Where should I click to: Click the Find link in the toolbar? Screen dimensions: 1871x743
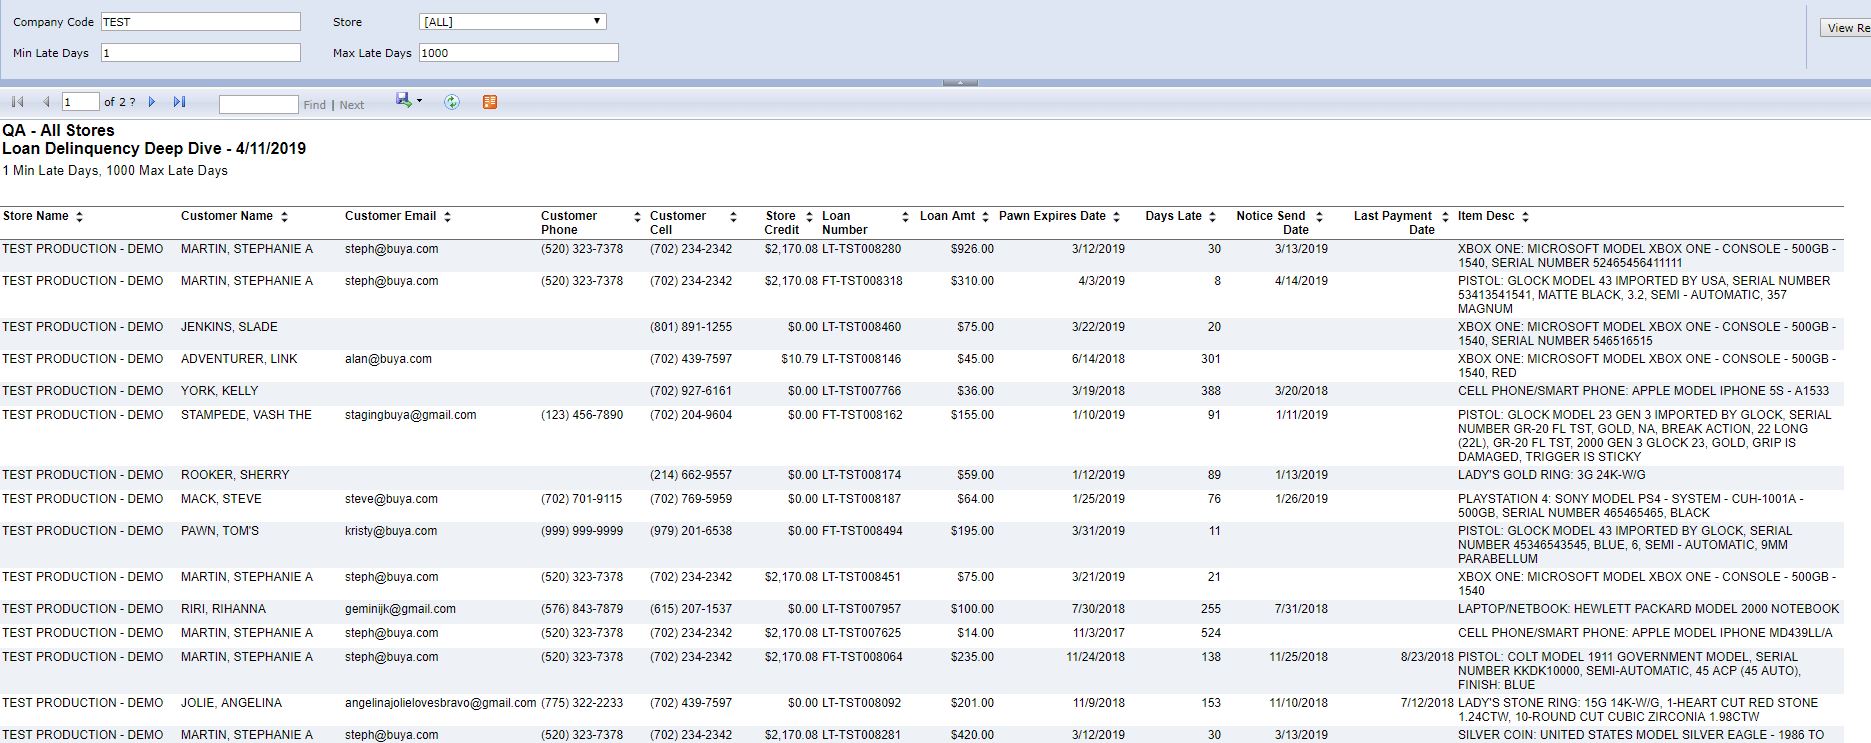[x=314, y=105]
